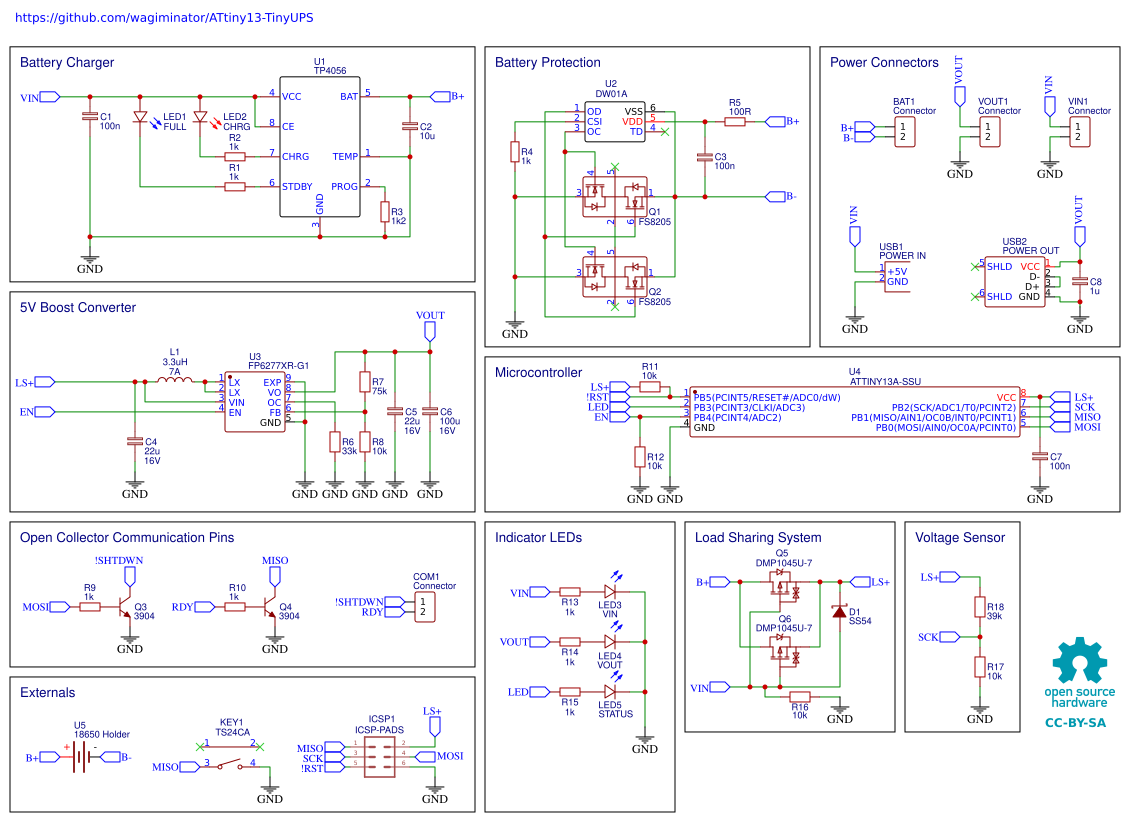Image resolution: width=1130 pixels, height=822 pixels.
Task: Select the R7 75k resistor symbol
Action: pos(365,382)
